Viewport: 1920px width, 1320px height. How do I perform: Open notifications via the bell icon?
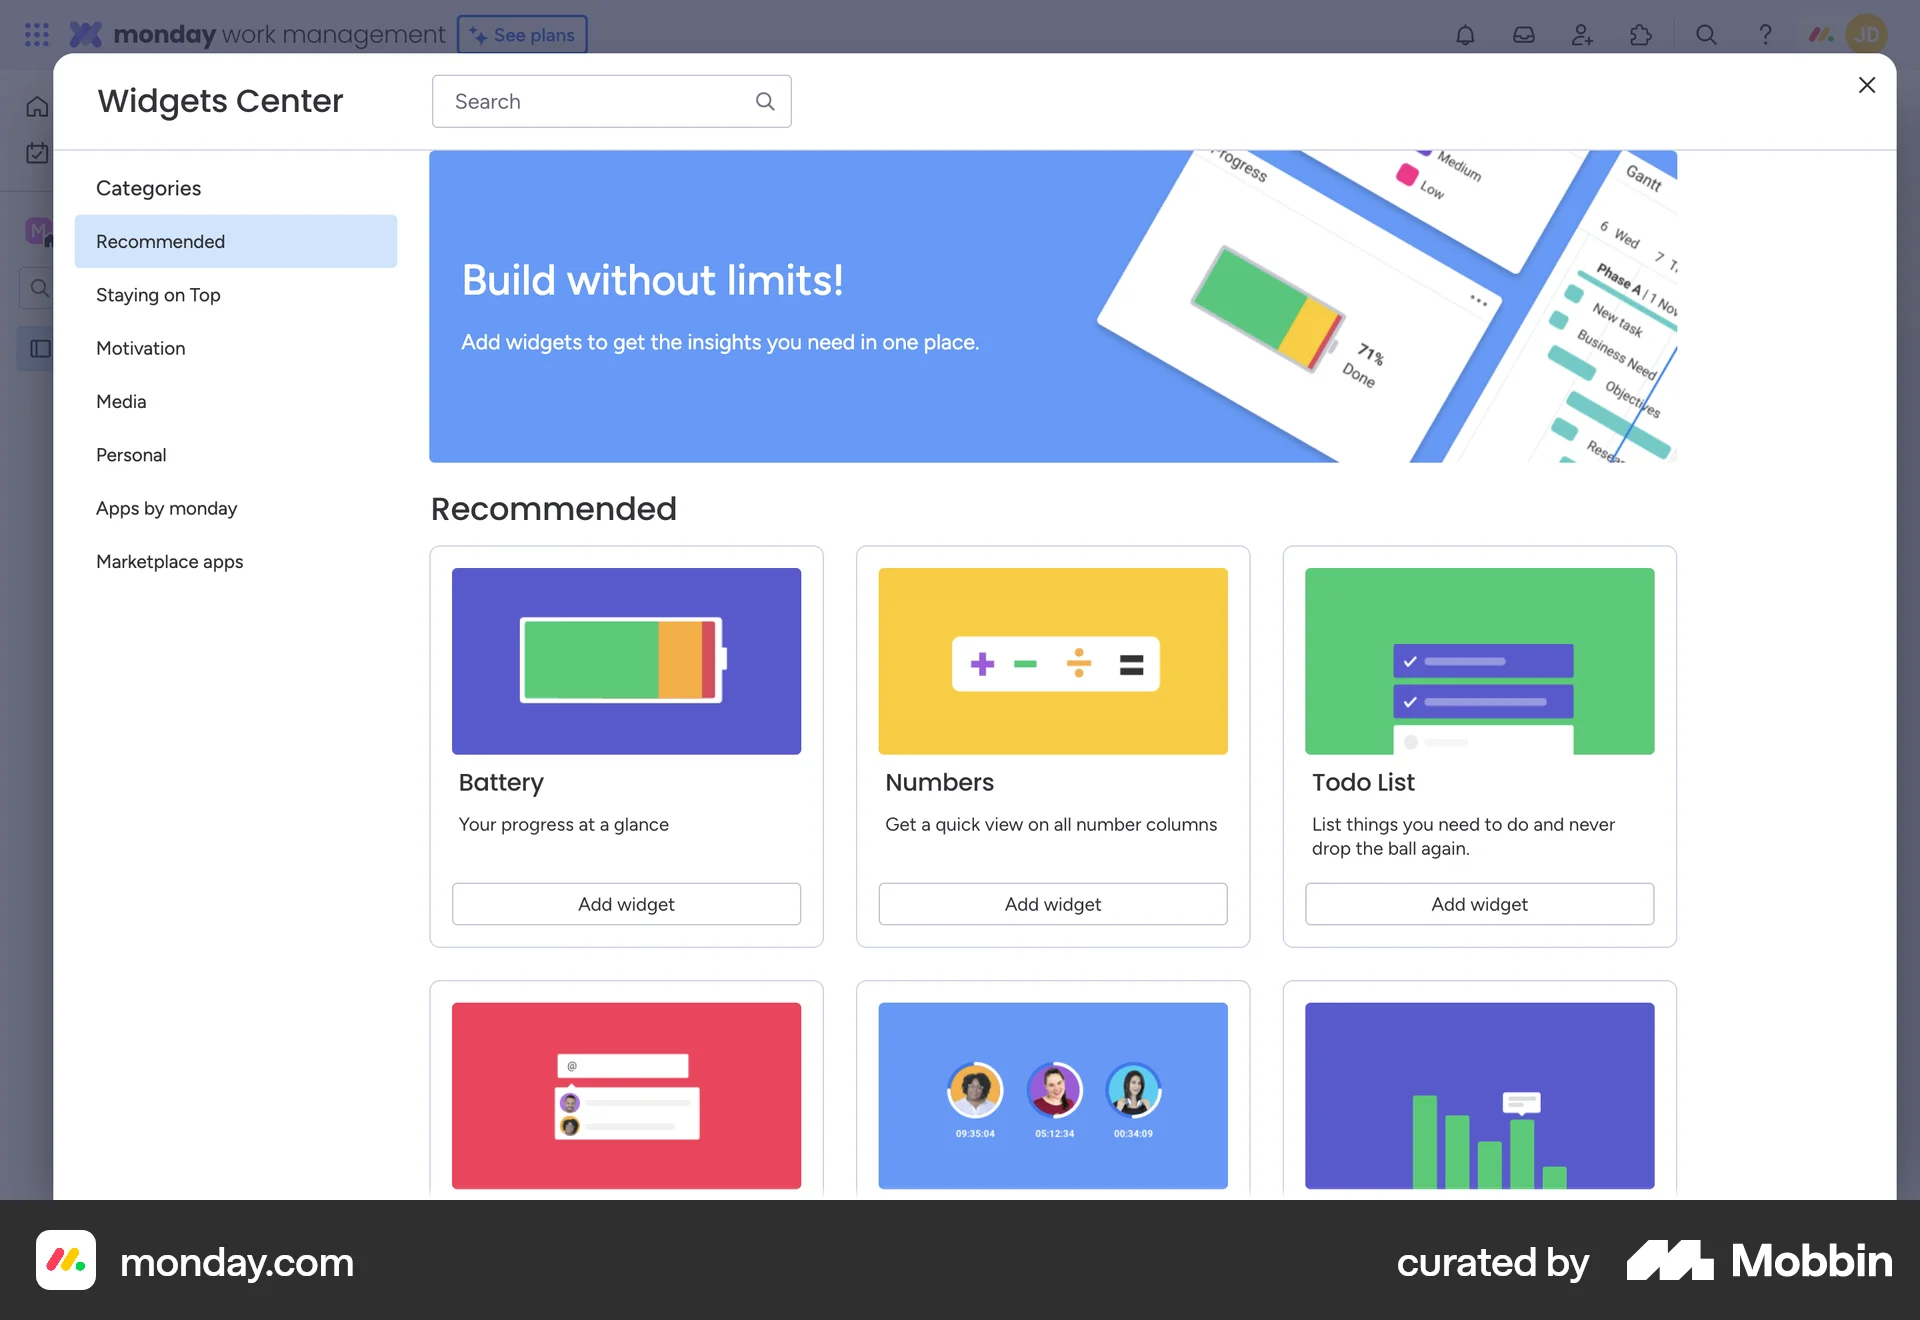coord(1464,34)
